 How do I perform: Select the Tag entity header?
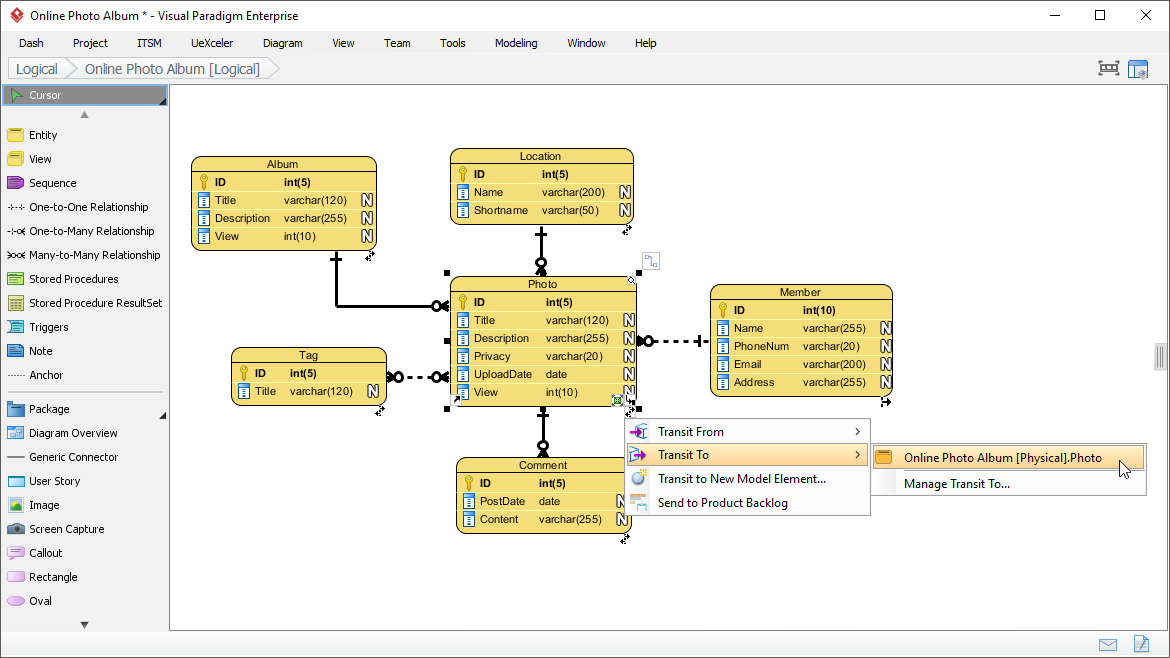(309, 355)
